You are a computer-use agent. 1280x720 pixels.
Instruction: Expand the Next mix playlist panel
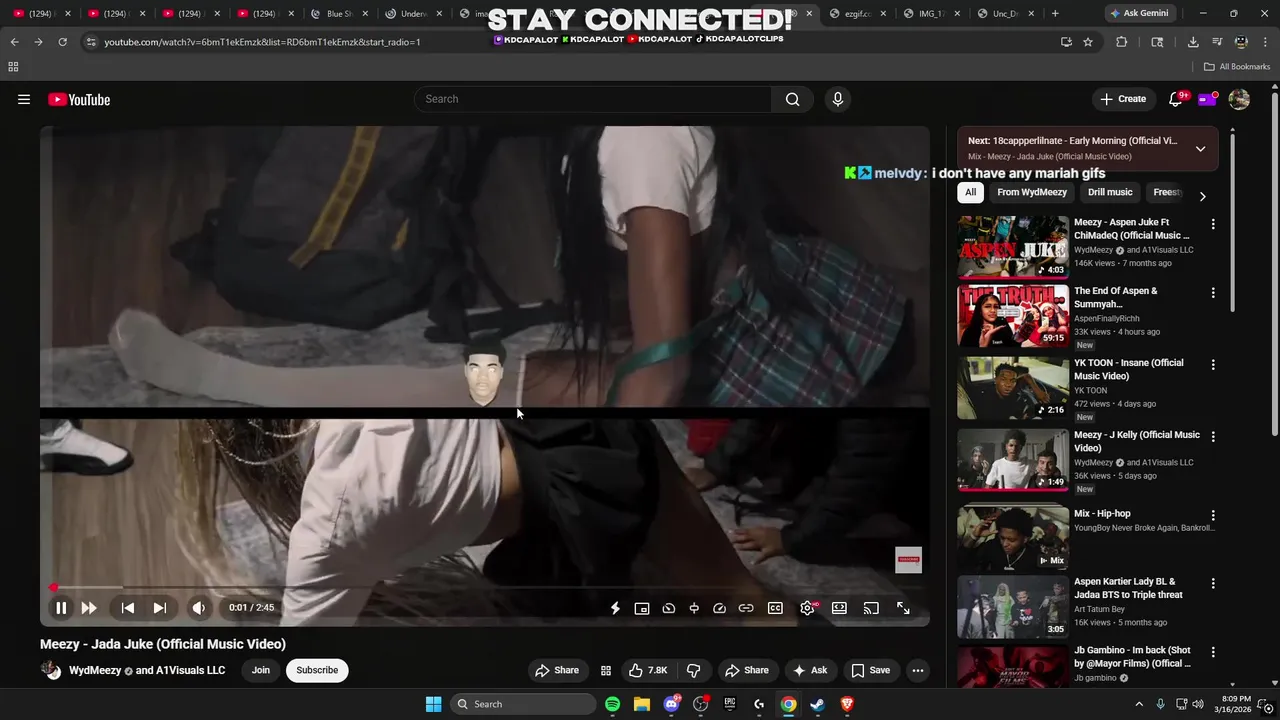[1200, 149]
